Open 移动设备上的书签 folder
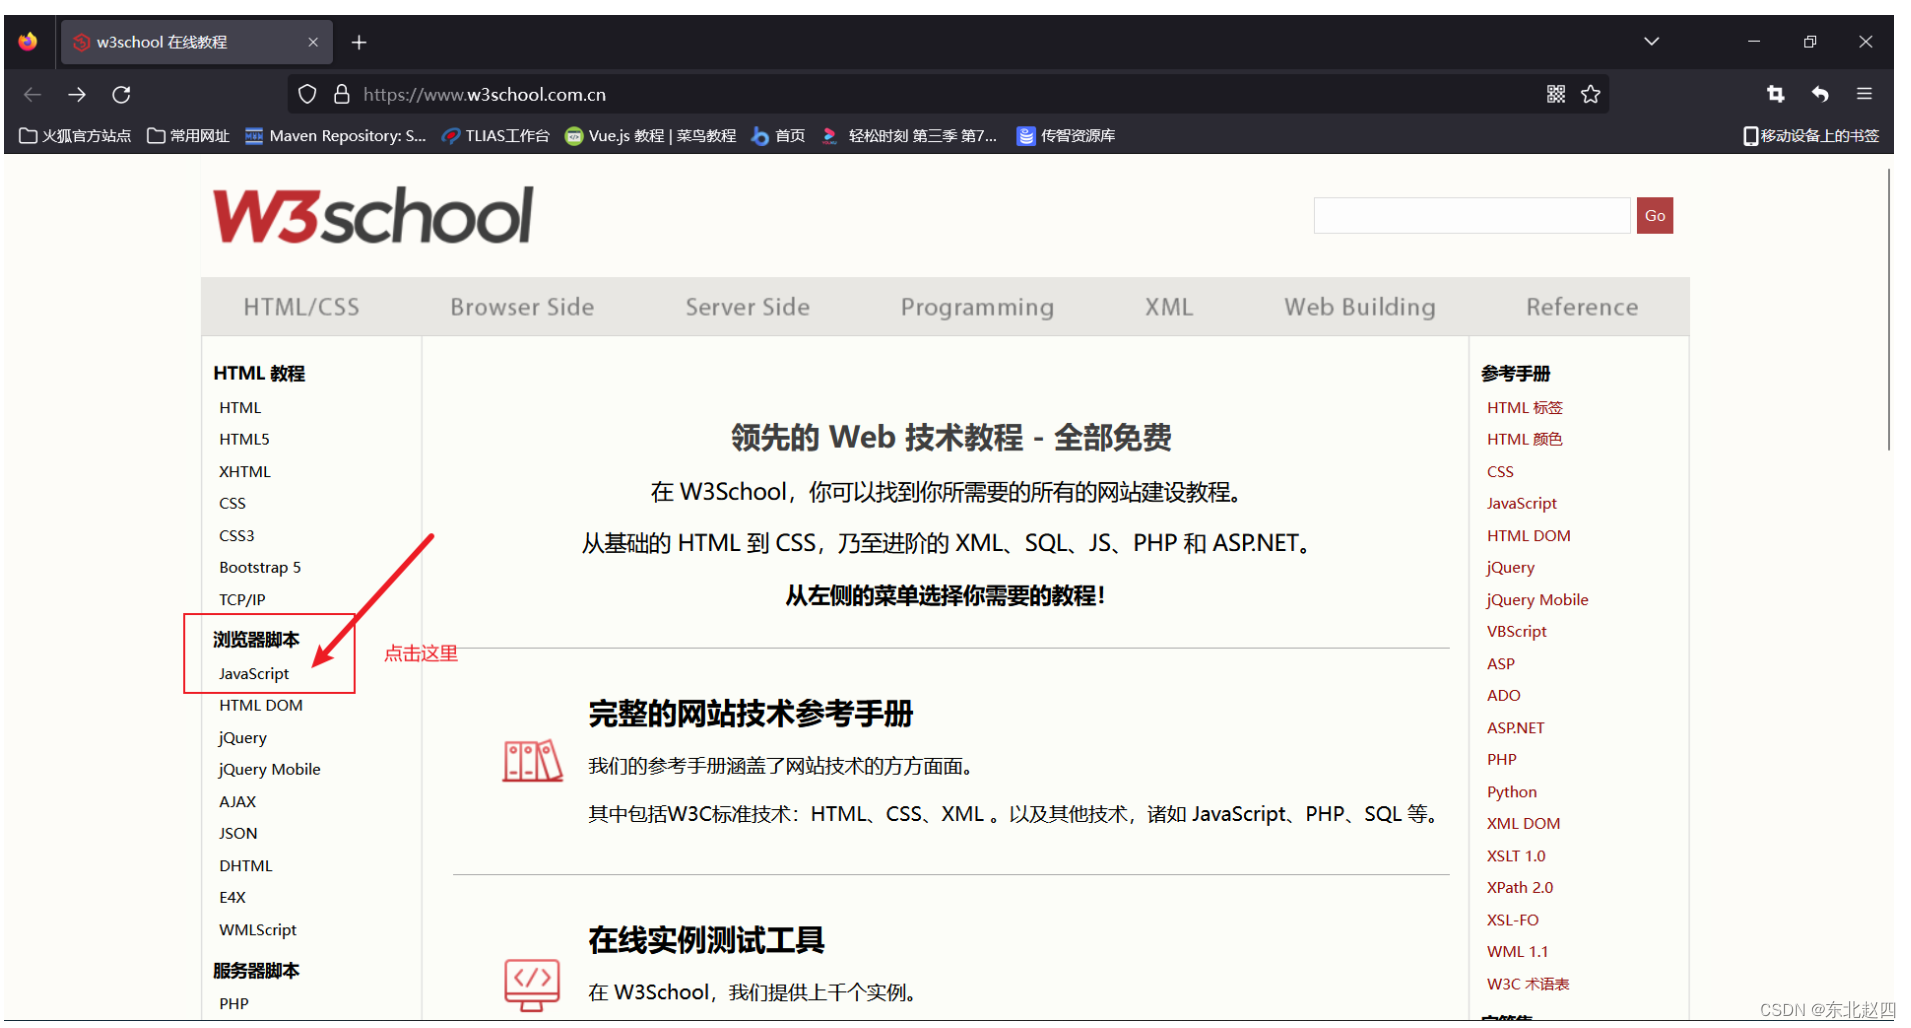Screen dimensions: 1911x1028 (1811, 136)
